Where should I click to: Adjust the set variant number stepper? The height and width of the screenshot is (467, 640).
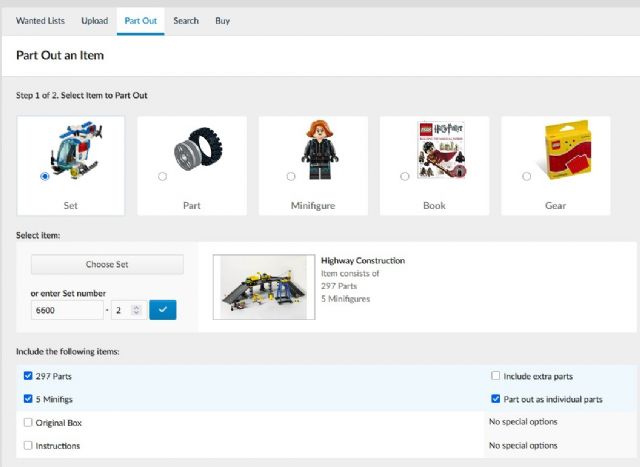(136, 310)
